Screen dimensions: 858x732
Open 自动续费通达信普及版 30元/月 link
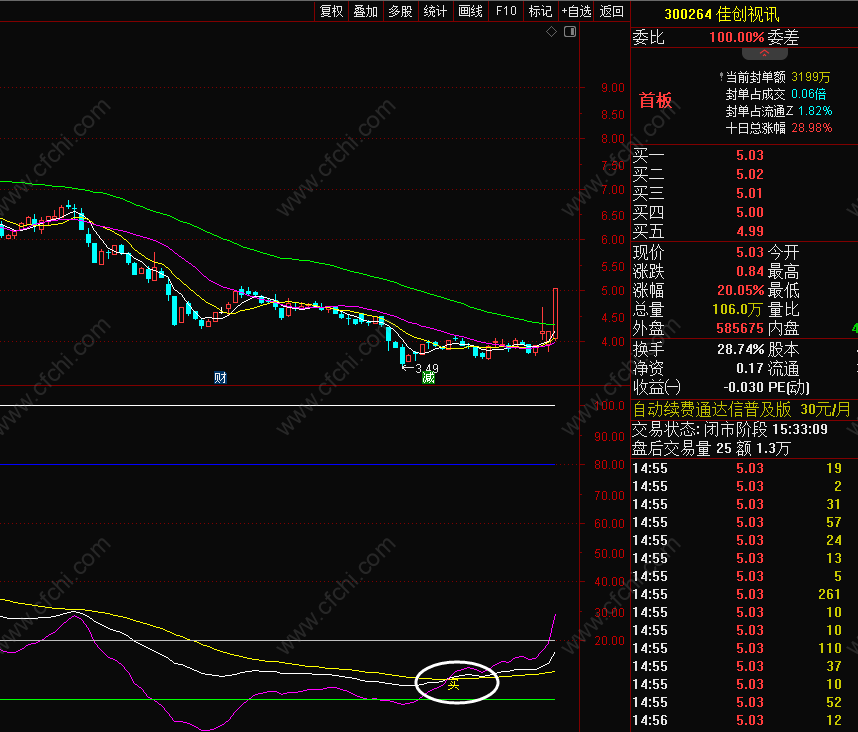741,409
